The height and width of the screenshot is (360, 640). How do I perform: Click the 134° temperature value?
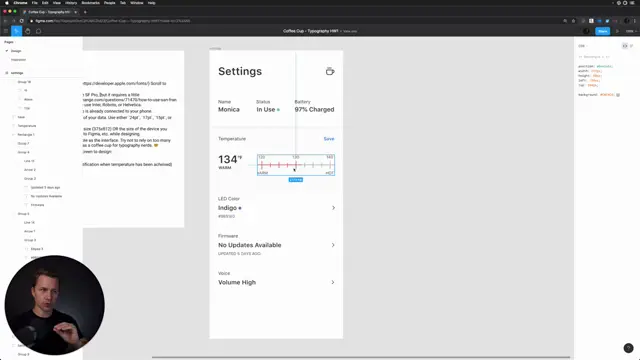tap(230, 159)
